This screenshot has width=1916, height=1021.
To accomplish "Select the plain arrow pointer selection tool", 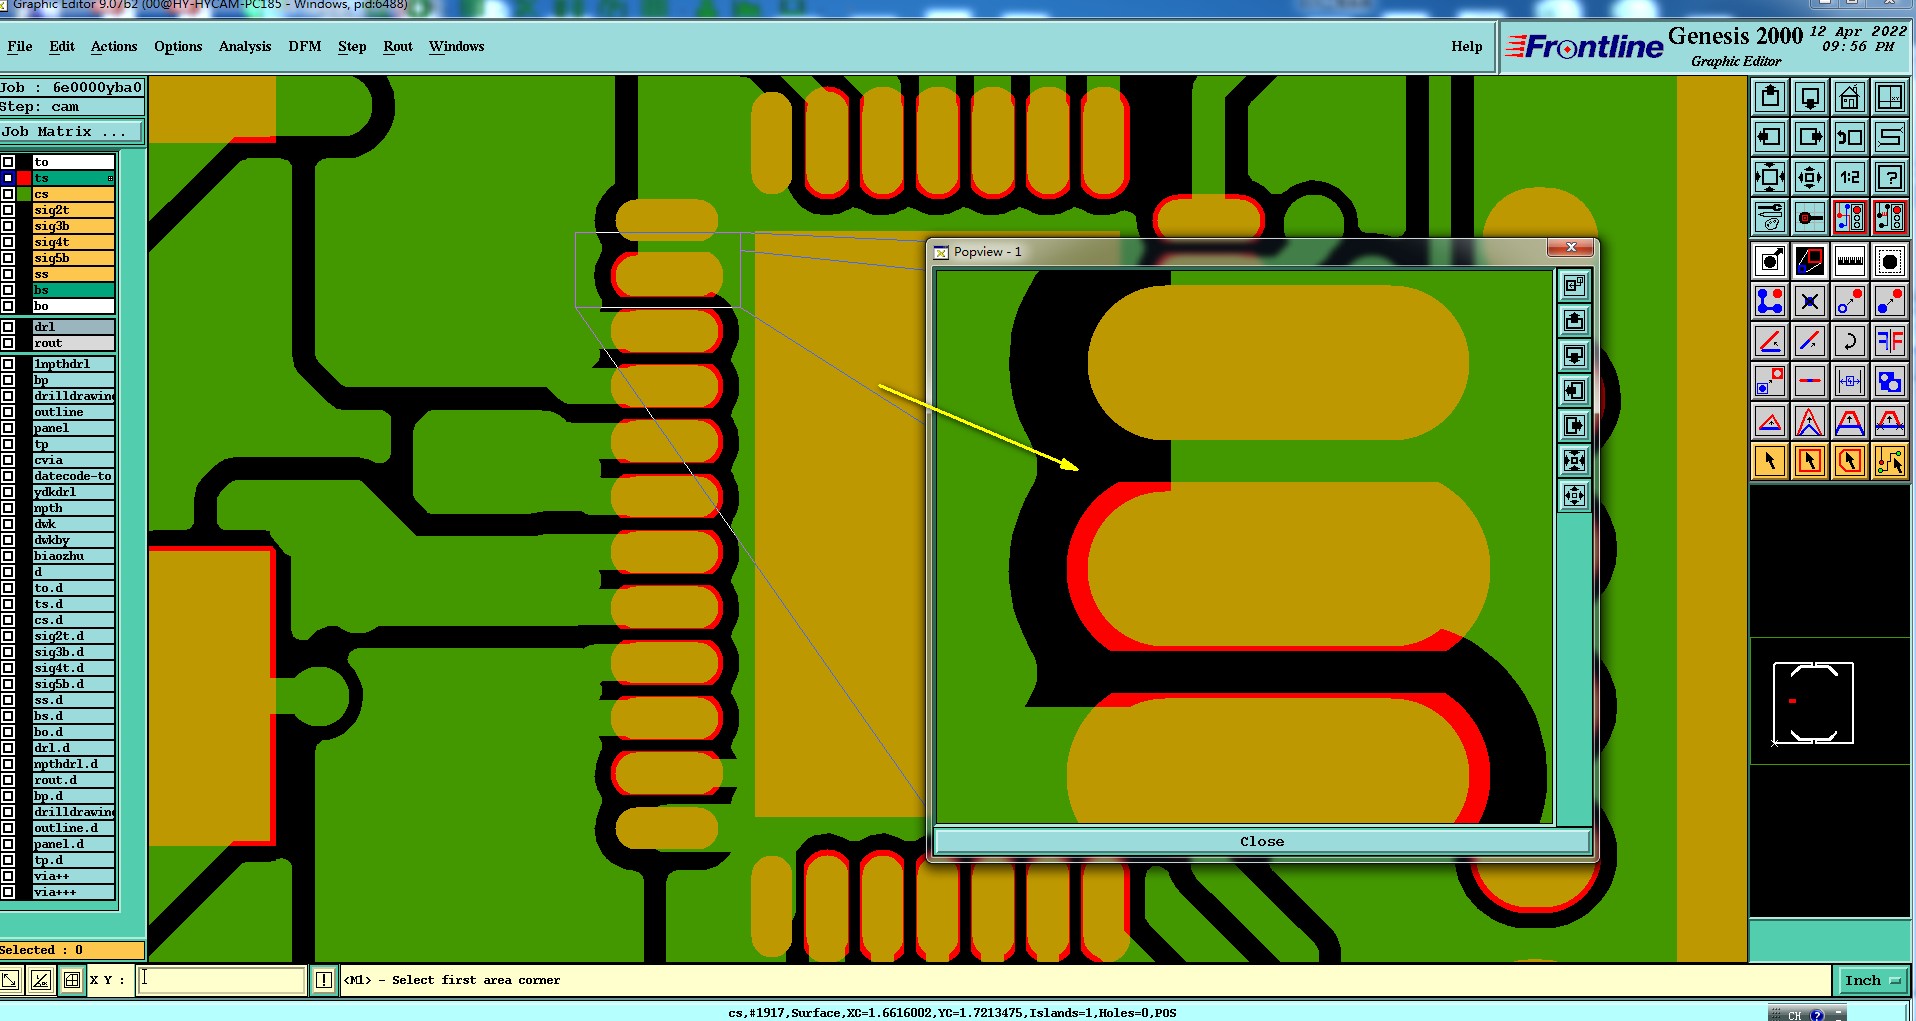I will (1770, 461).
